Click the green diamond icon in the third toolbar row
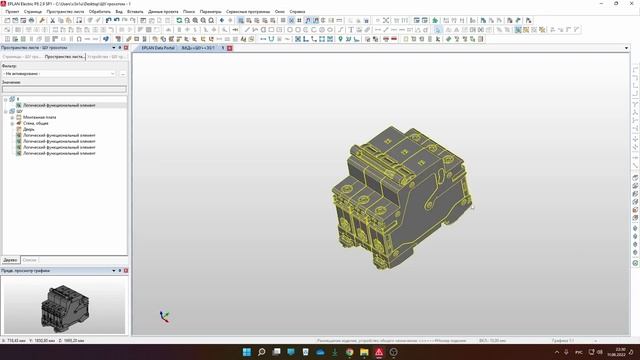Screen dimensions: 640x360 tap(449, 39)
